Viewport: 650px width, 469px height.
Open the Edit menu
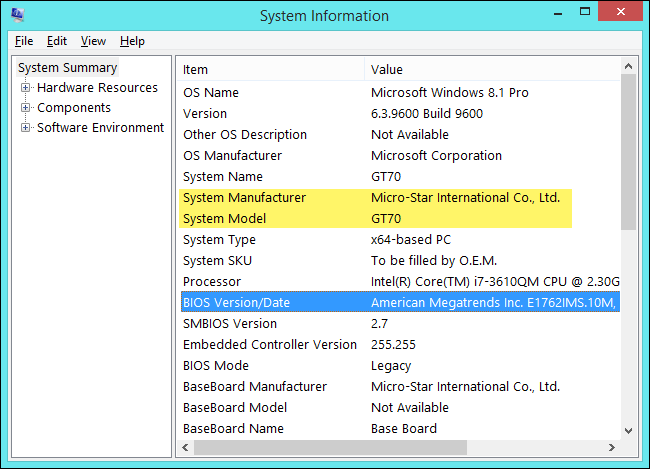click(x=57, y=41)
